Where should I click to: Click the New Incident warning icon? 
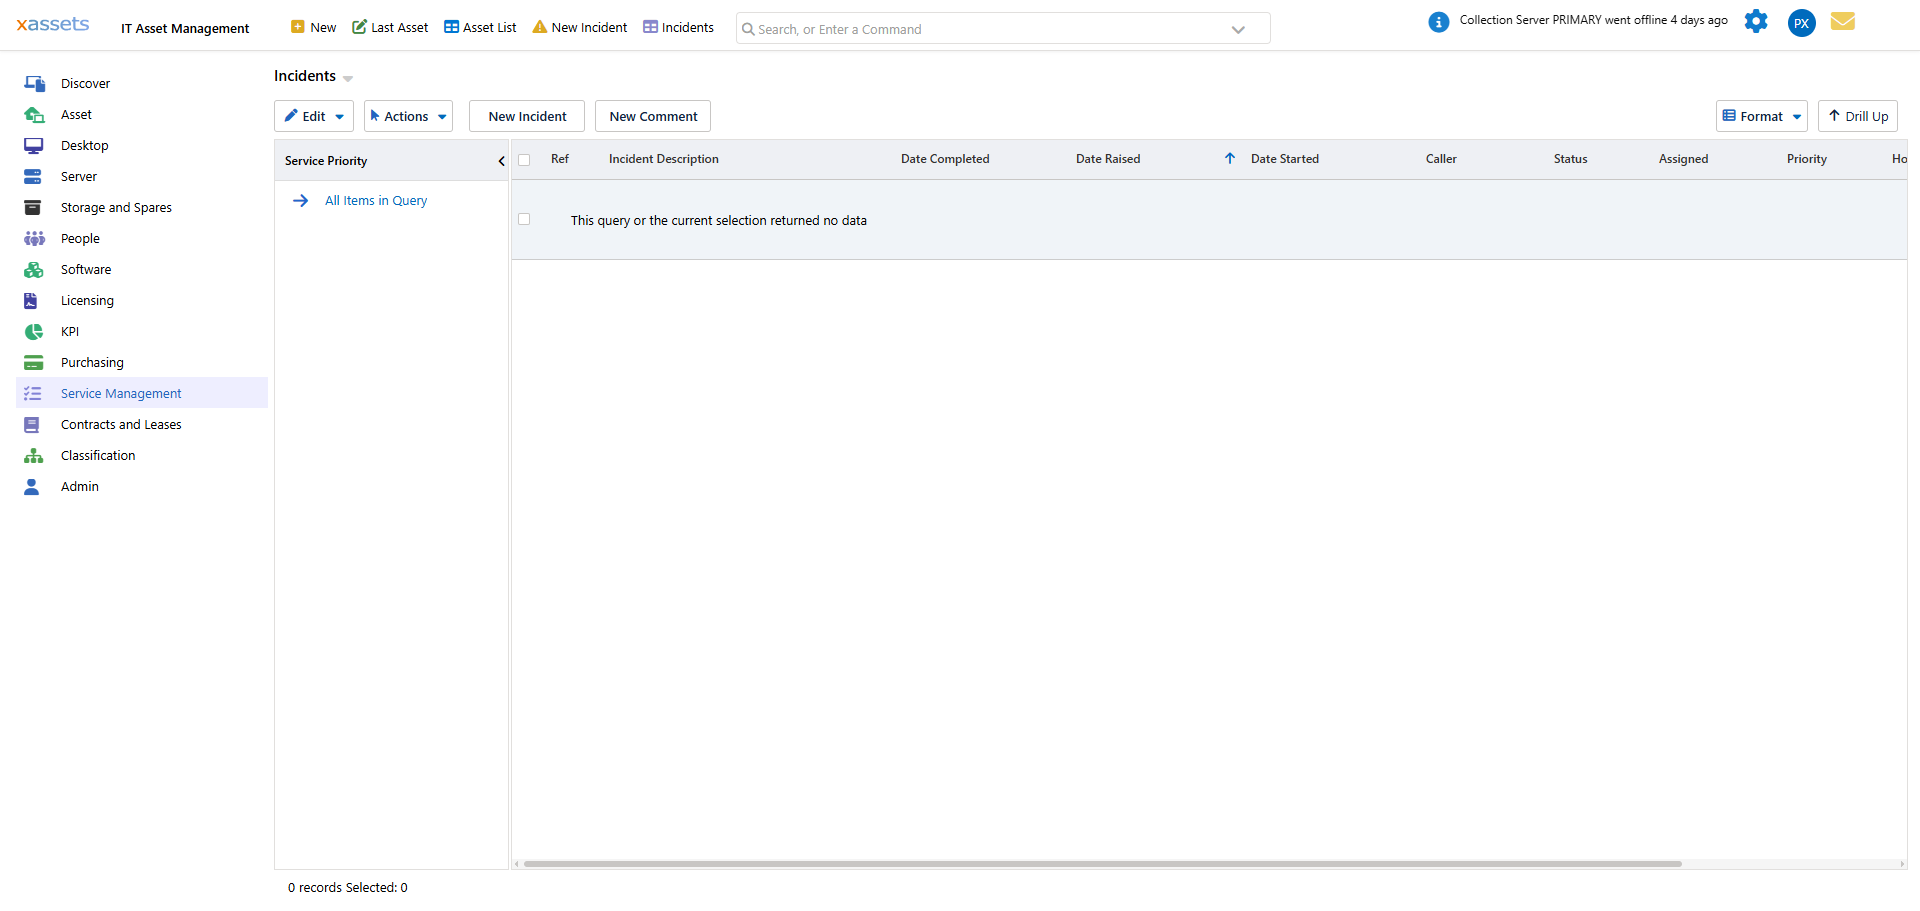coord(541,27)
